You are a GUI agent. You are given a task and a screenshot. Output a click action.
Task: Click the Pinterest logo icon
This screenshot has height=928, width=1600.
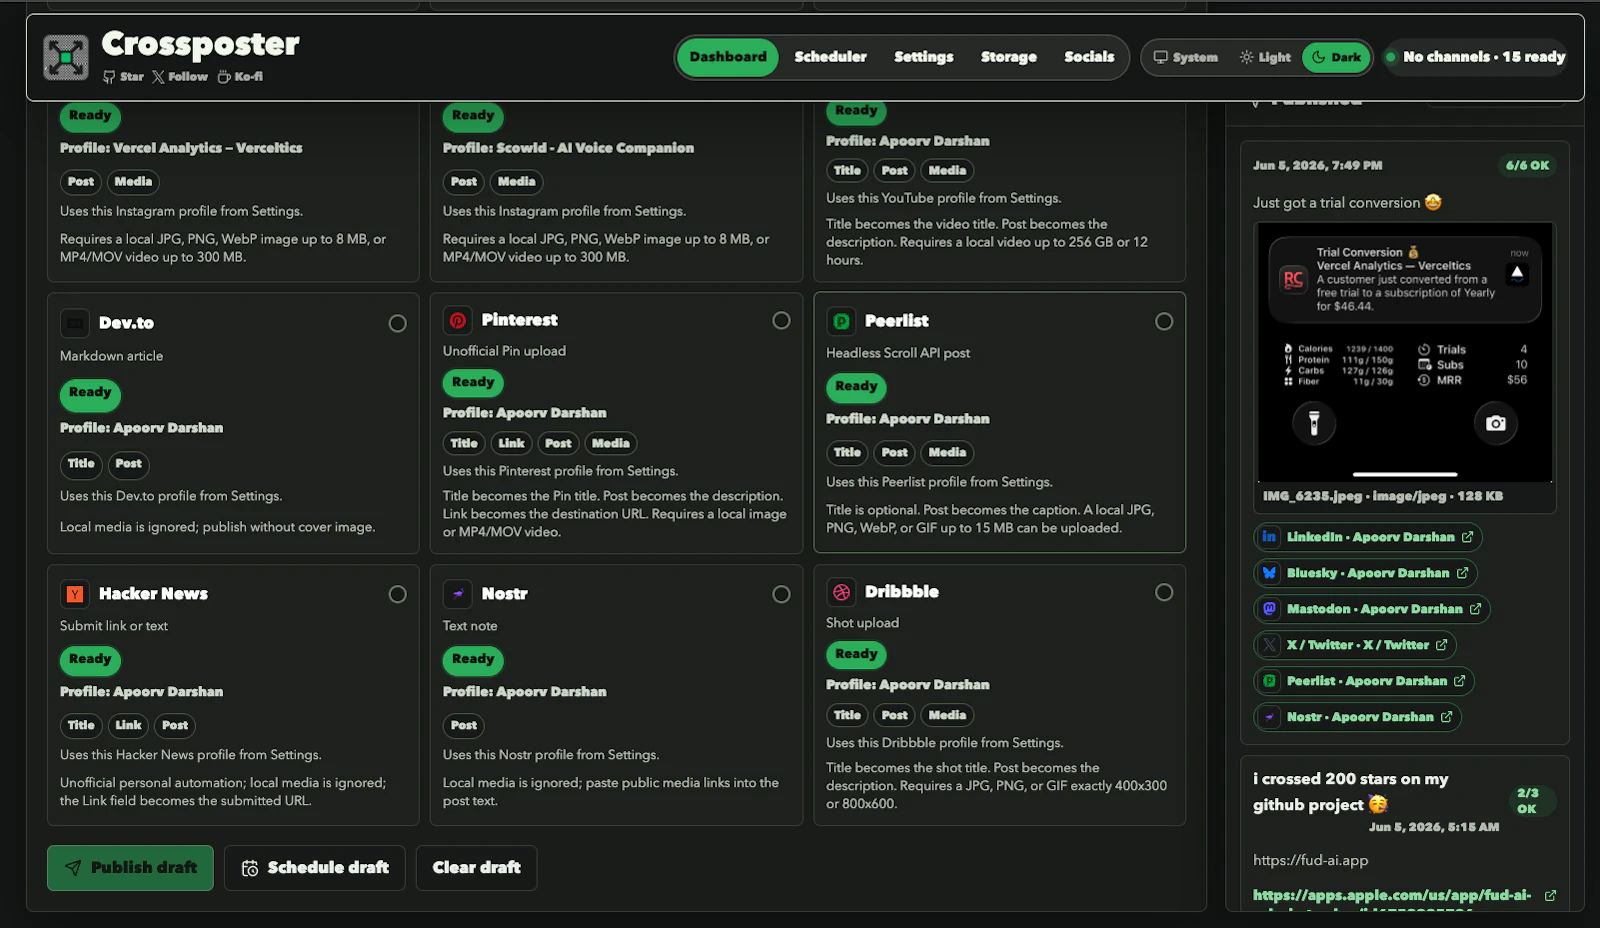click(458, 321)
